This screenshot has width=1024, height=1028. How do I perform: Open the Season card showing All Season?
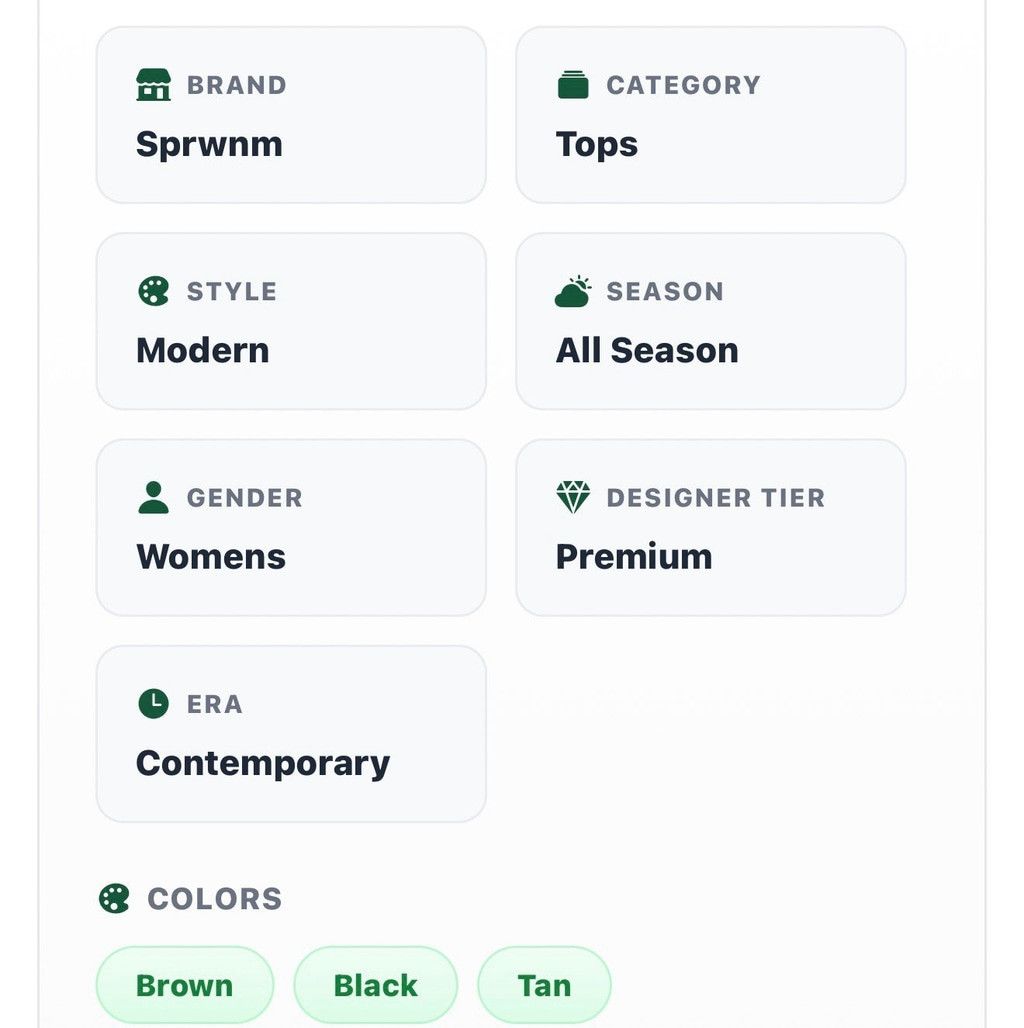(x=711, y=321)
